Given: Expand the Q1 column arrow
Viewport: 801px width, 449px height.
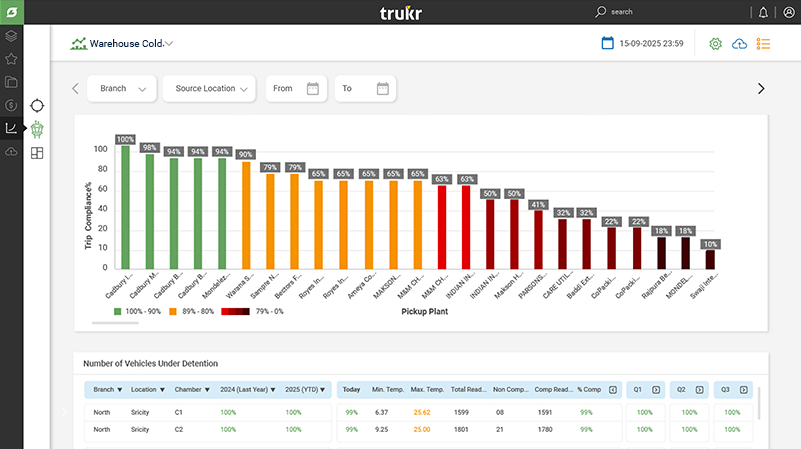Looking at the screenshot, I should pyautogui.click(x=656, y=389).
